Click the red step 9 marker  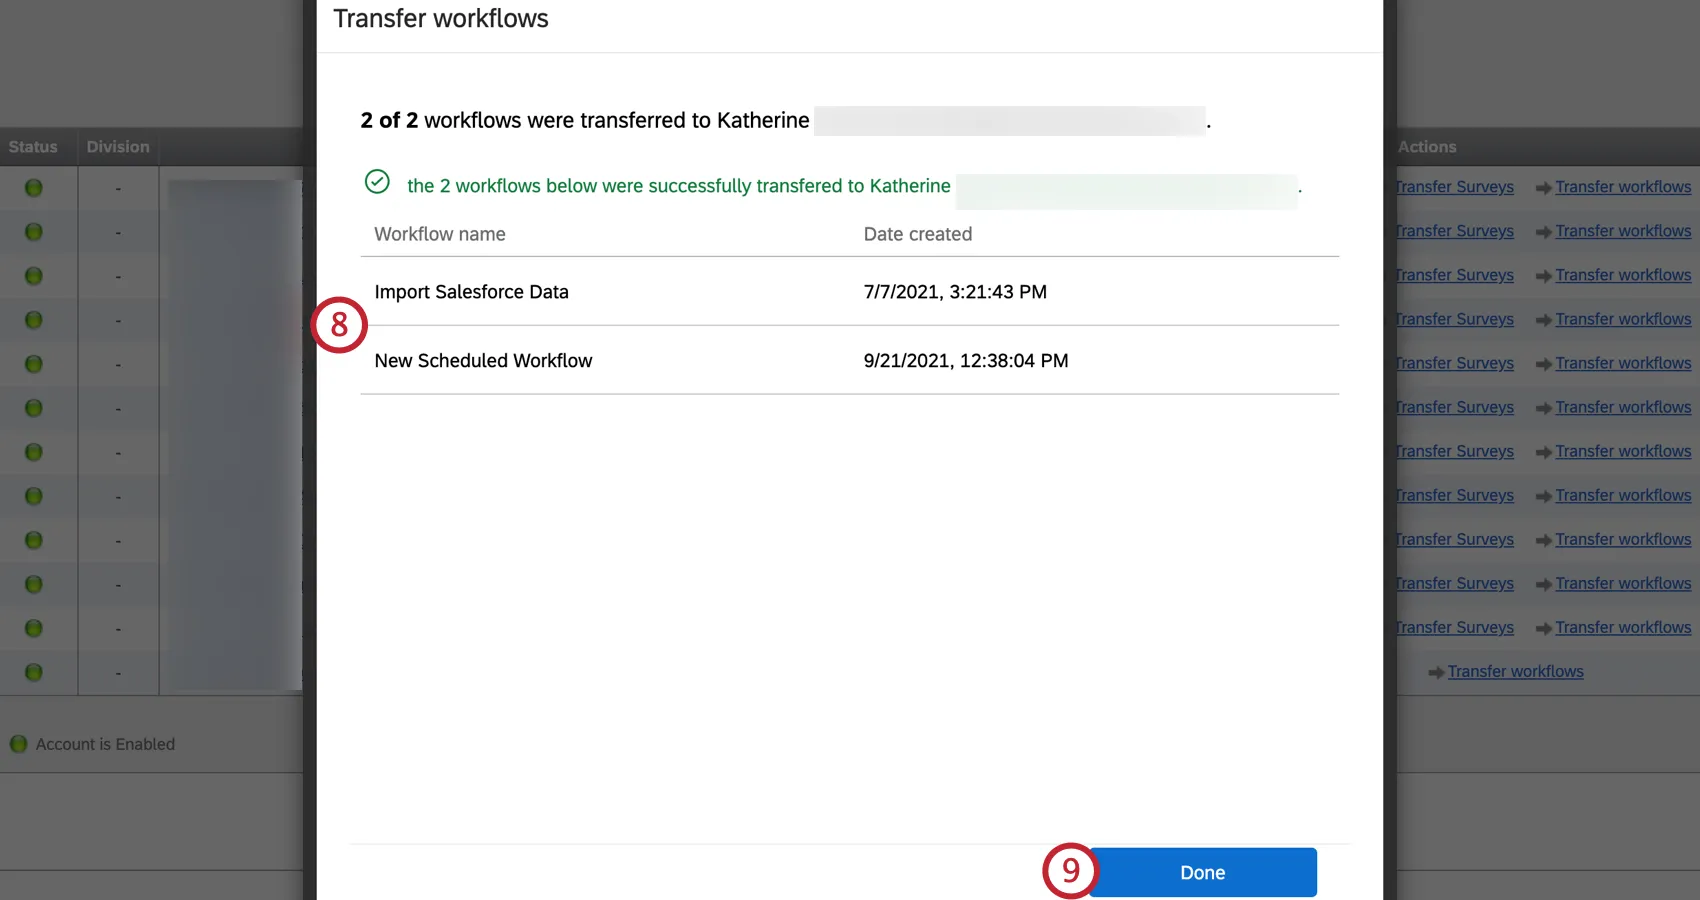(1070, 870)
